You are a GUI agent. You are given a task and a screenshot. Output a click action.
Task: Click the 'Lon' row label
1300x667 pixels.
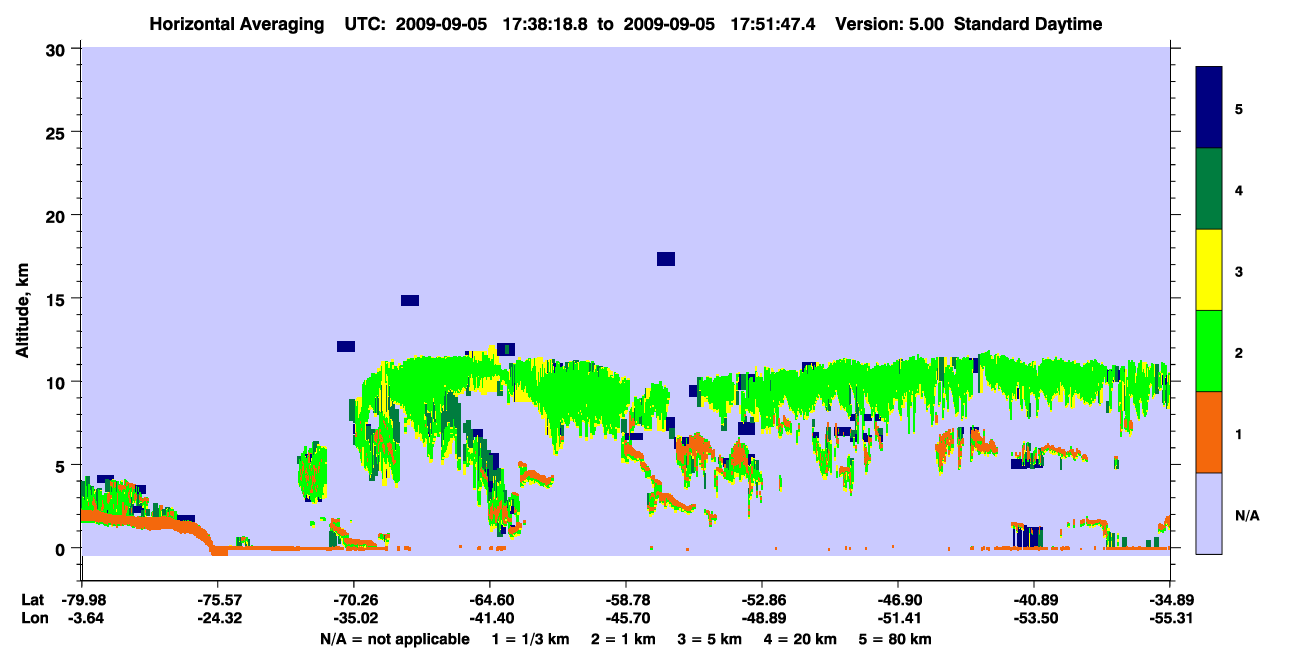click(33, 619)
